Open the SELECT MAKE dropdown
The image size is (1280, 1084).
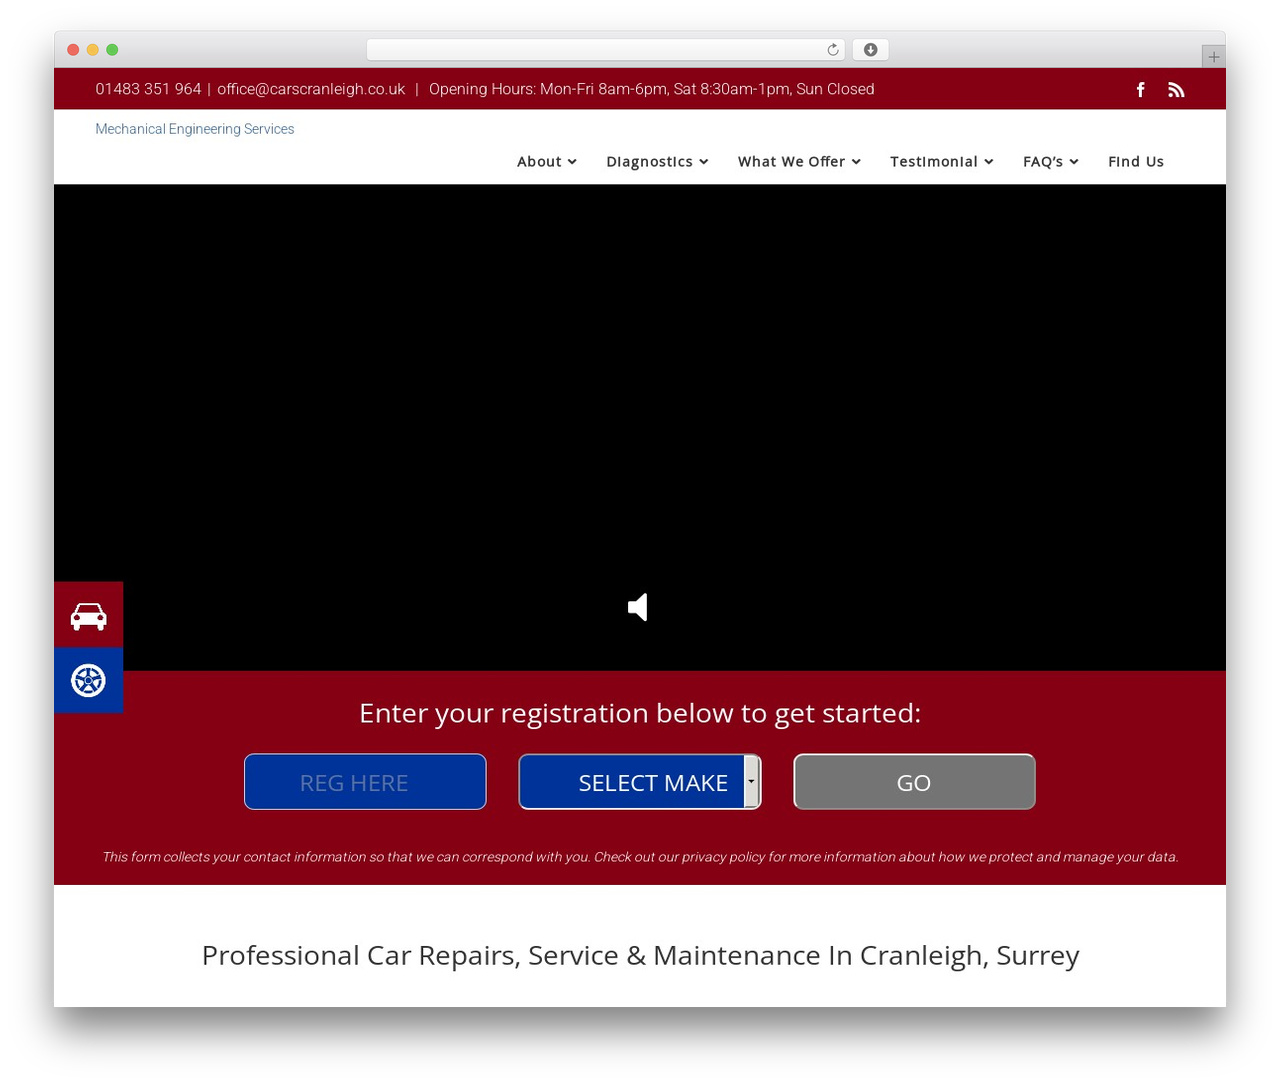[x=640, y=782]
